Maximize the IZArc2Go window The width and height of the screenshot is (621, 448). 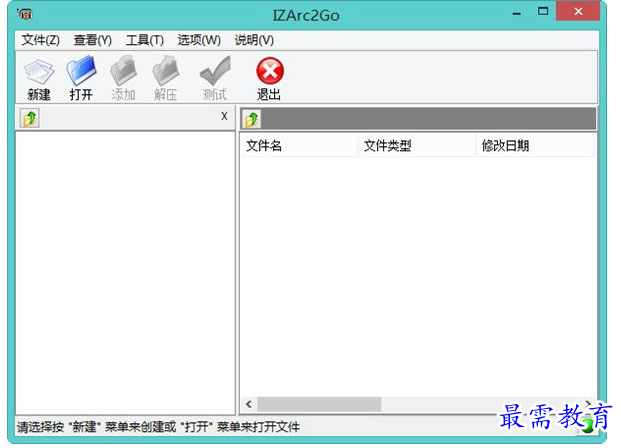[543, 12]
